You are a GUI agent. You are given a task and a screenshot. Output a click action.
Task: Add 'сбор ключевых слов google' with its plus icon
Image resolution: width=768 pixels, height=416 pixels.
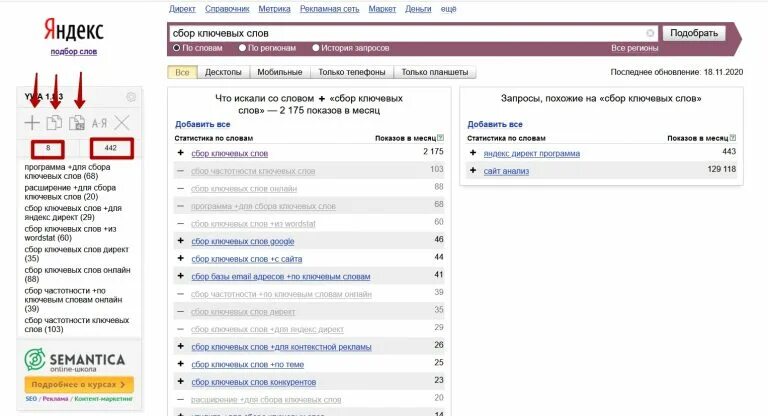[180, 241]
